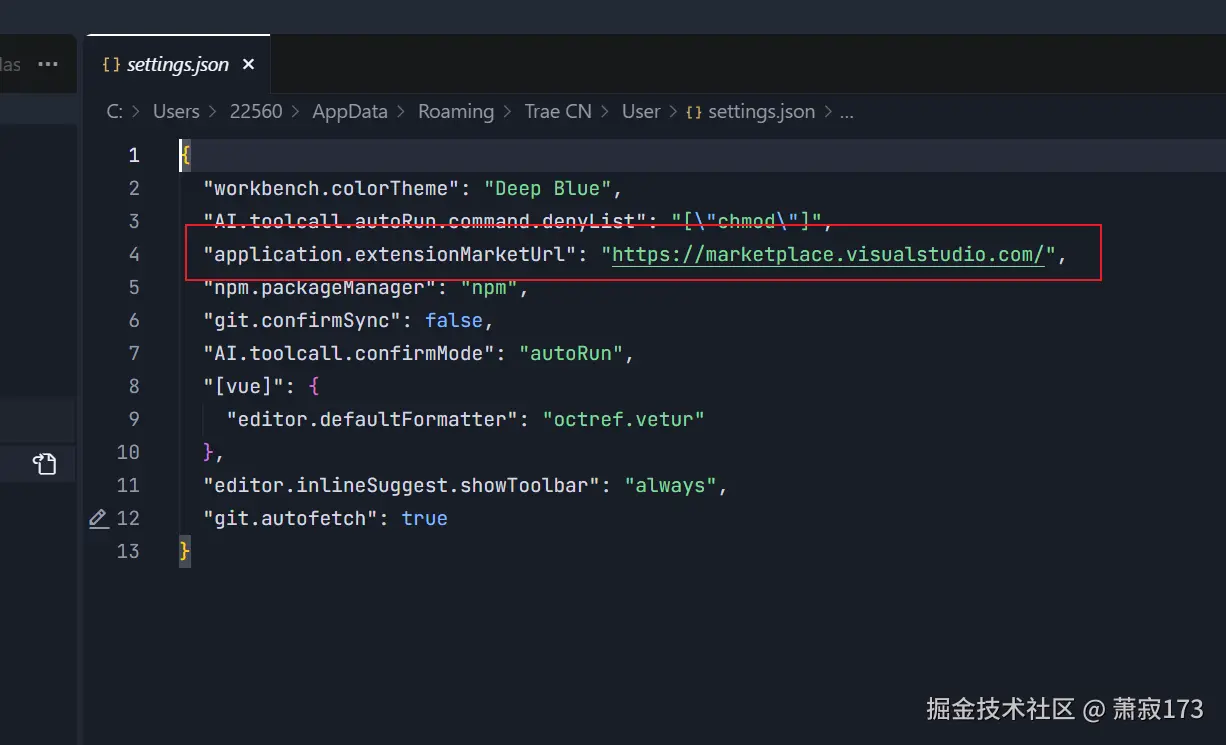This screenshot has height=745, width=1226.
Task: Close the settings.json tab
Action: [249, 65]
